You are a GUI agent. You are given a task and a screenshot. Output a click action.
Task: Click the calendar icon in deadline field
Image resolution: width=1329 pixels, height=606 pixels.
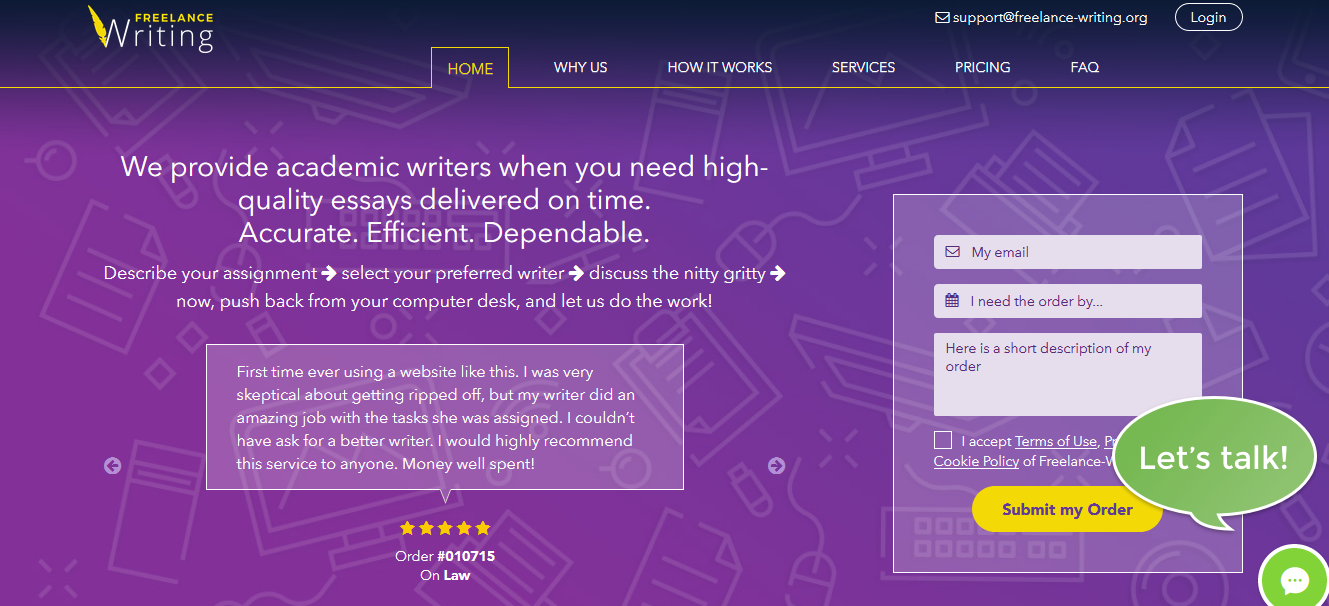pyautogui.click(x=952, y=301)
